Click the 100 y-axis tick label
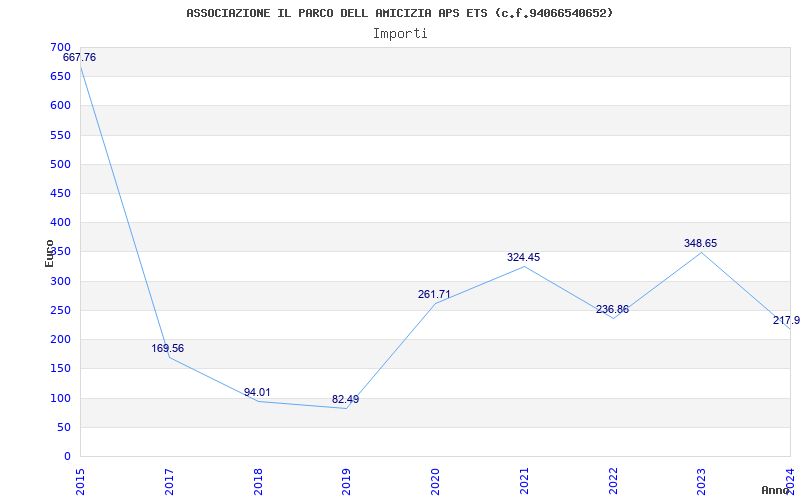800x500 pixels. click(60, 398)
